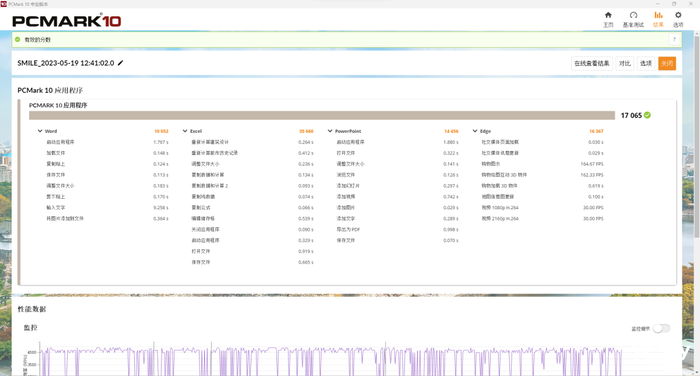Click the scrollbar up arrow

[x=696, y=33]
